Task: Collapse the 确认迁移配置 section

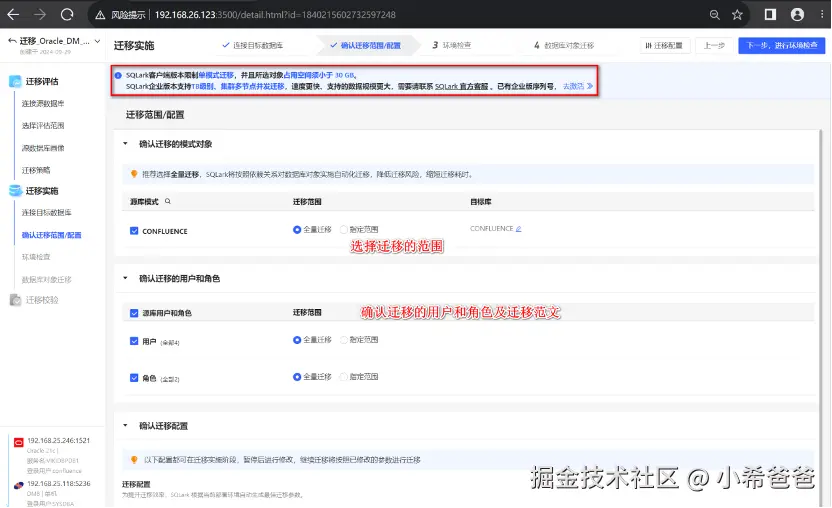Action: [125, 426]
